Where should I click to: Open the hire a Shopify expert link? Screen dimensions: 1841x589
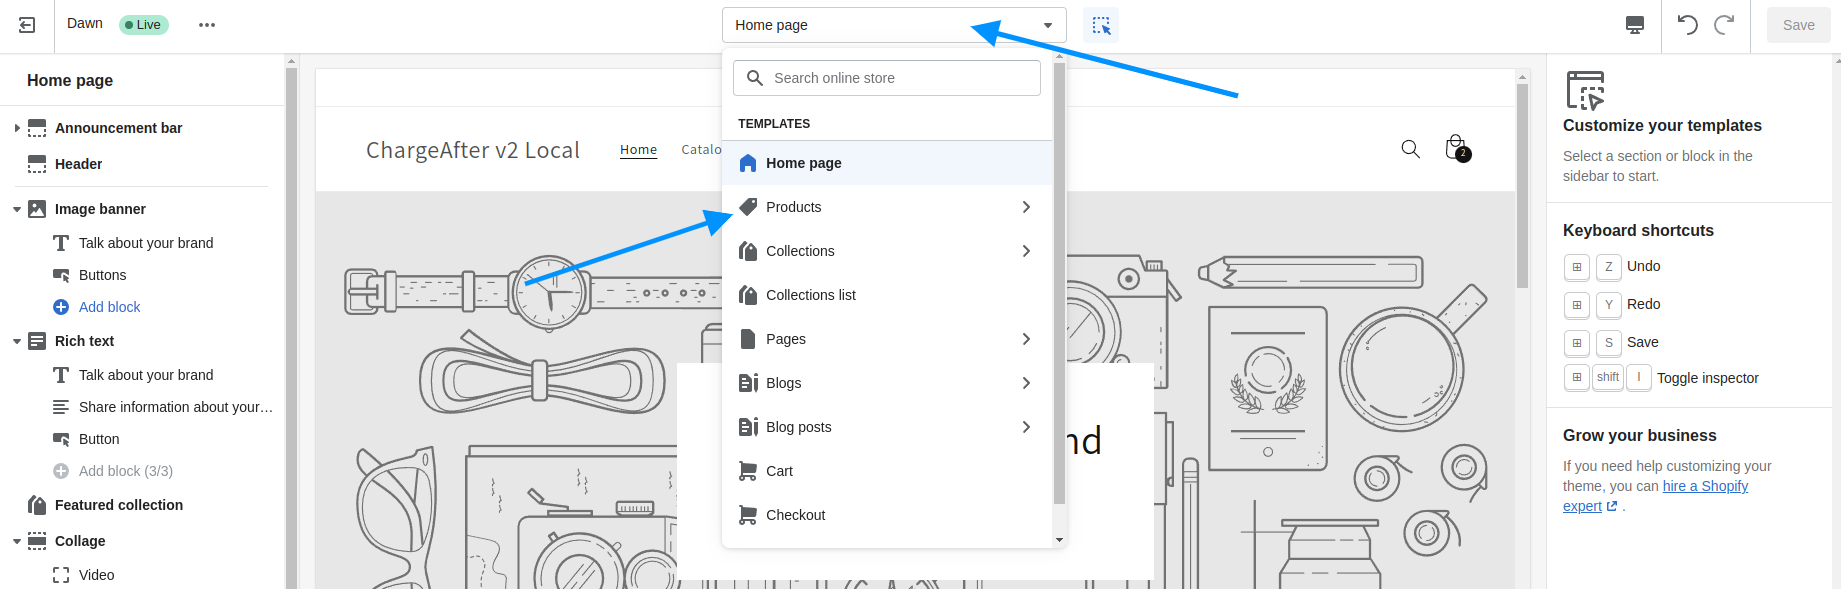[1656, 496]
